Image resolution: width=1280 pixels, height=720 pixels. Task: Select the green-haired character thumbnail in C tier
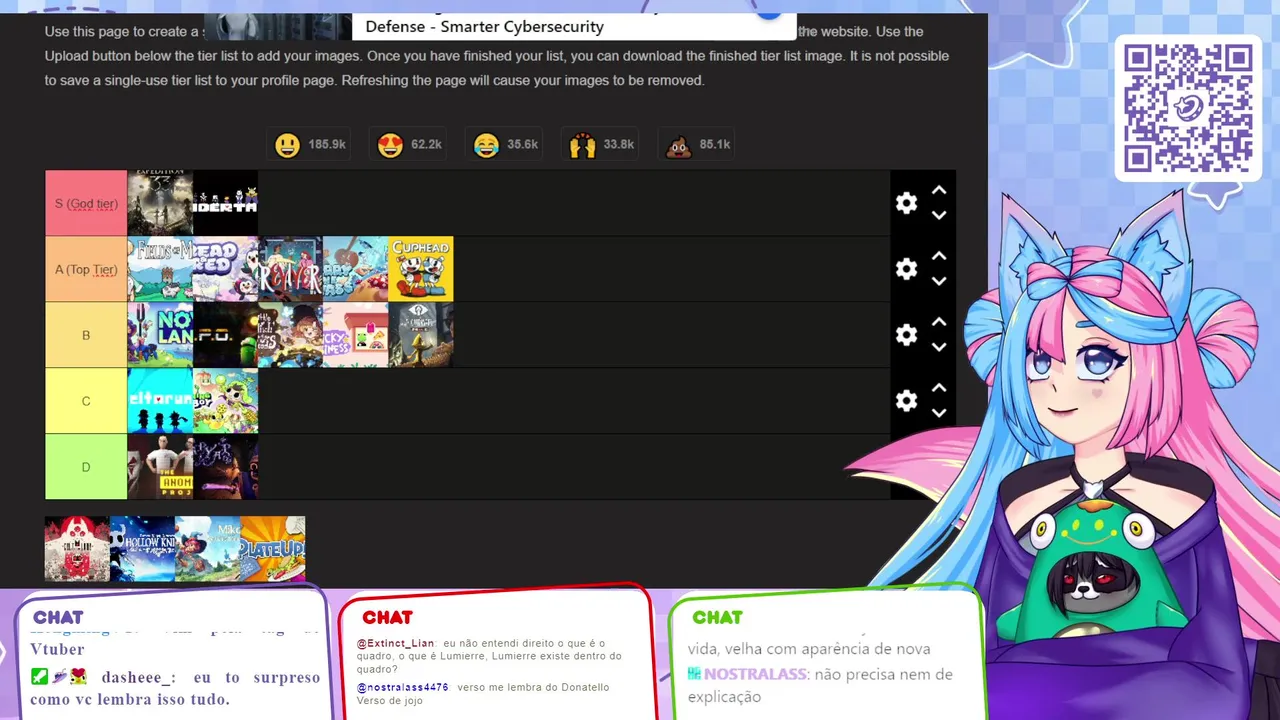click(225, 401)
